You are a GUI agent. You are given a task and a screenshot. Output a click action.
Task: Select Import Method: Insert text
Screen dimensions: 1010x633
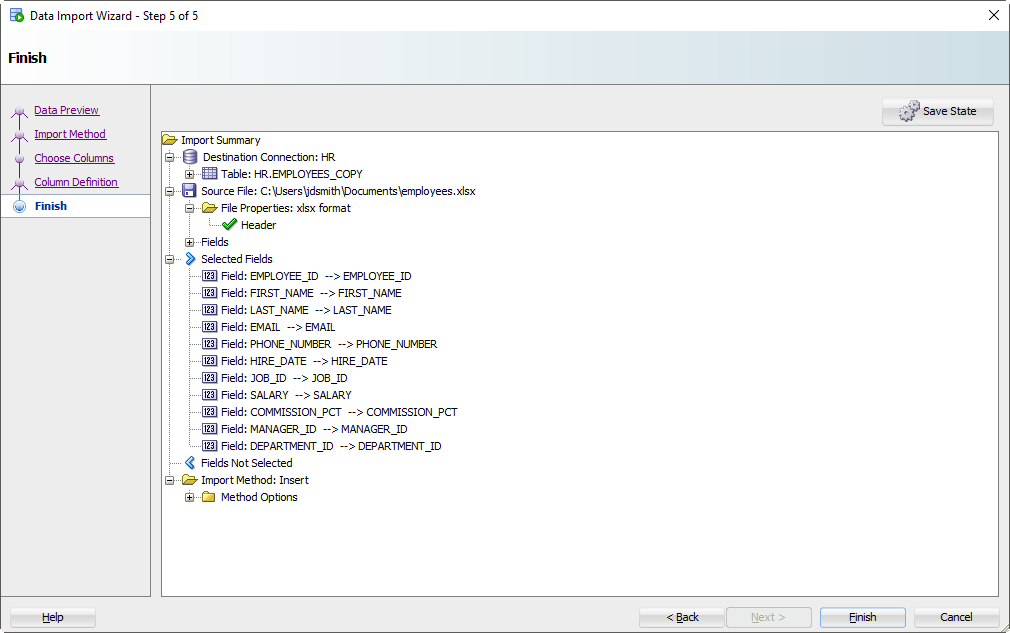(x=254, y=480)
